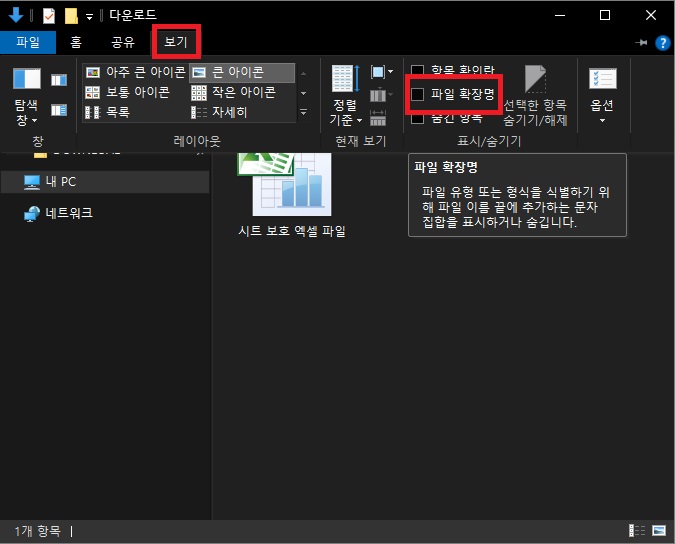The width and height of the screenshot is (675, 544).
Task: Open help with the question mark icon
Action: pyautogui.click(x=663, y=43)
